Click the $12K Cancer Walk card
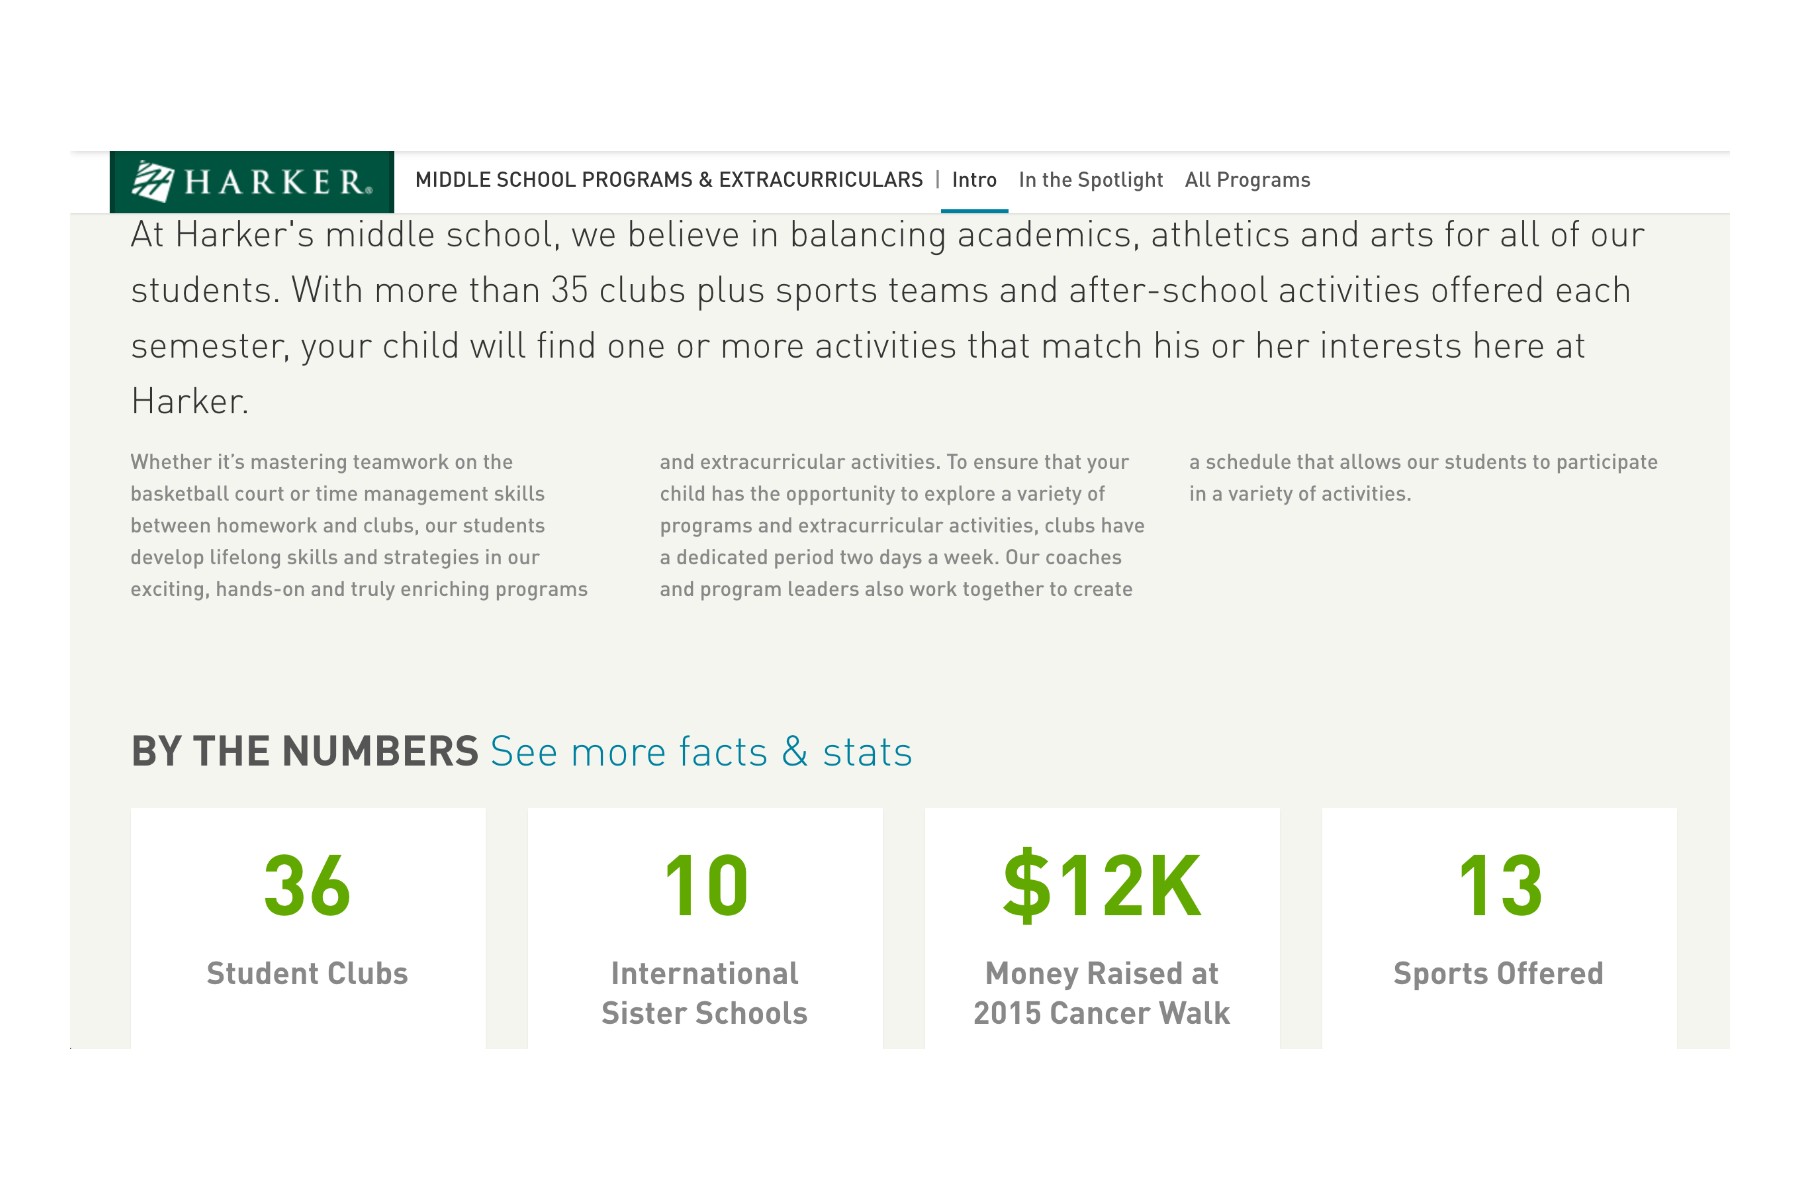 click(1102, 928)
